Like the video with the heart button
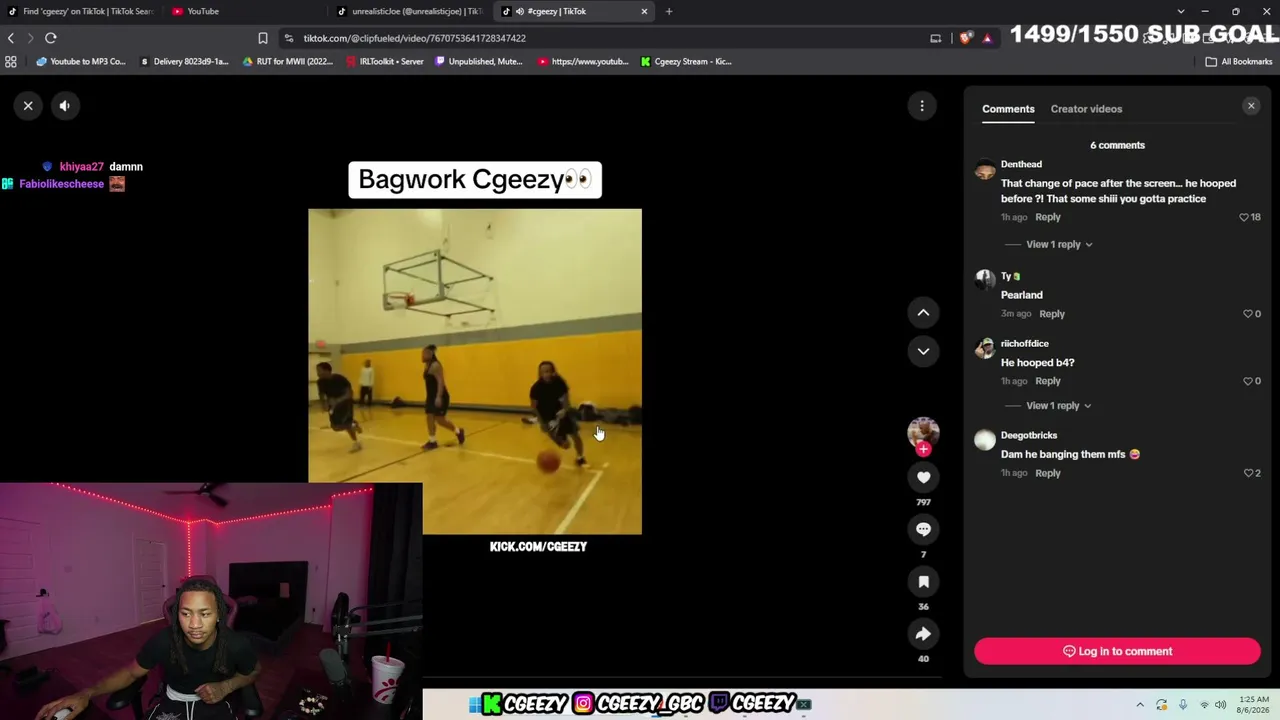The height and width of the screenshot is (720, 1280). coord(923,477)
